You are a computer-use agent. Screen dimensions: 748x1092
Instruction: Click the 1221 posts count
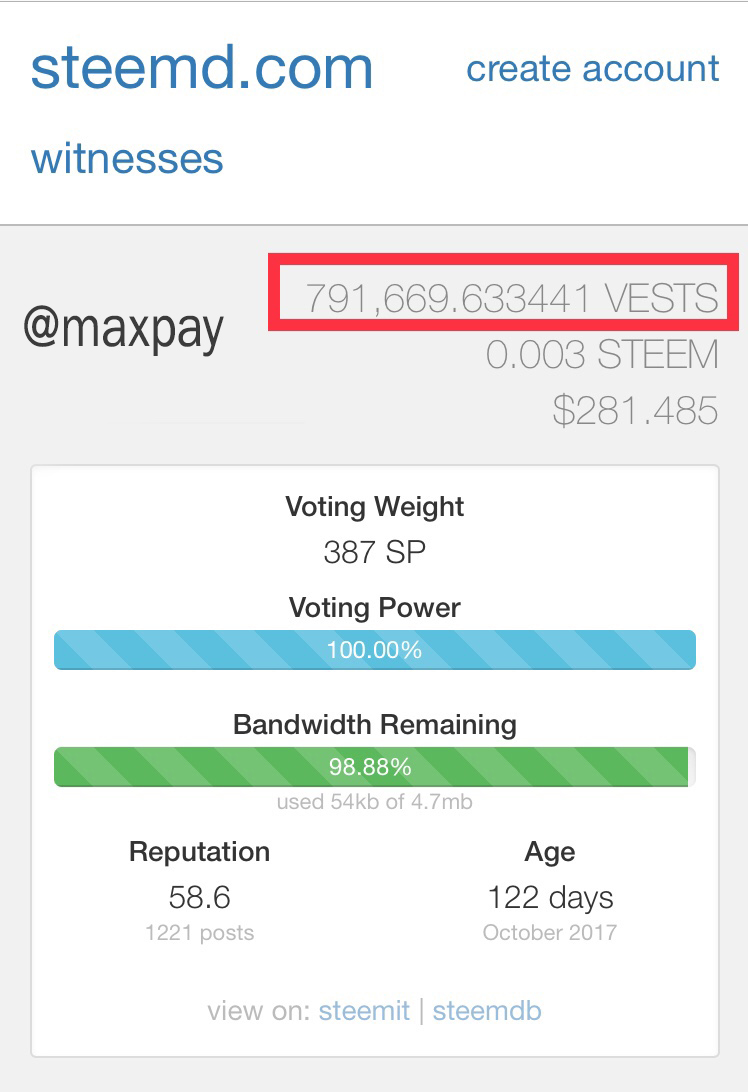199,933
